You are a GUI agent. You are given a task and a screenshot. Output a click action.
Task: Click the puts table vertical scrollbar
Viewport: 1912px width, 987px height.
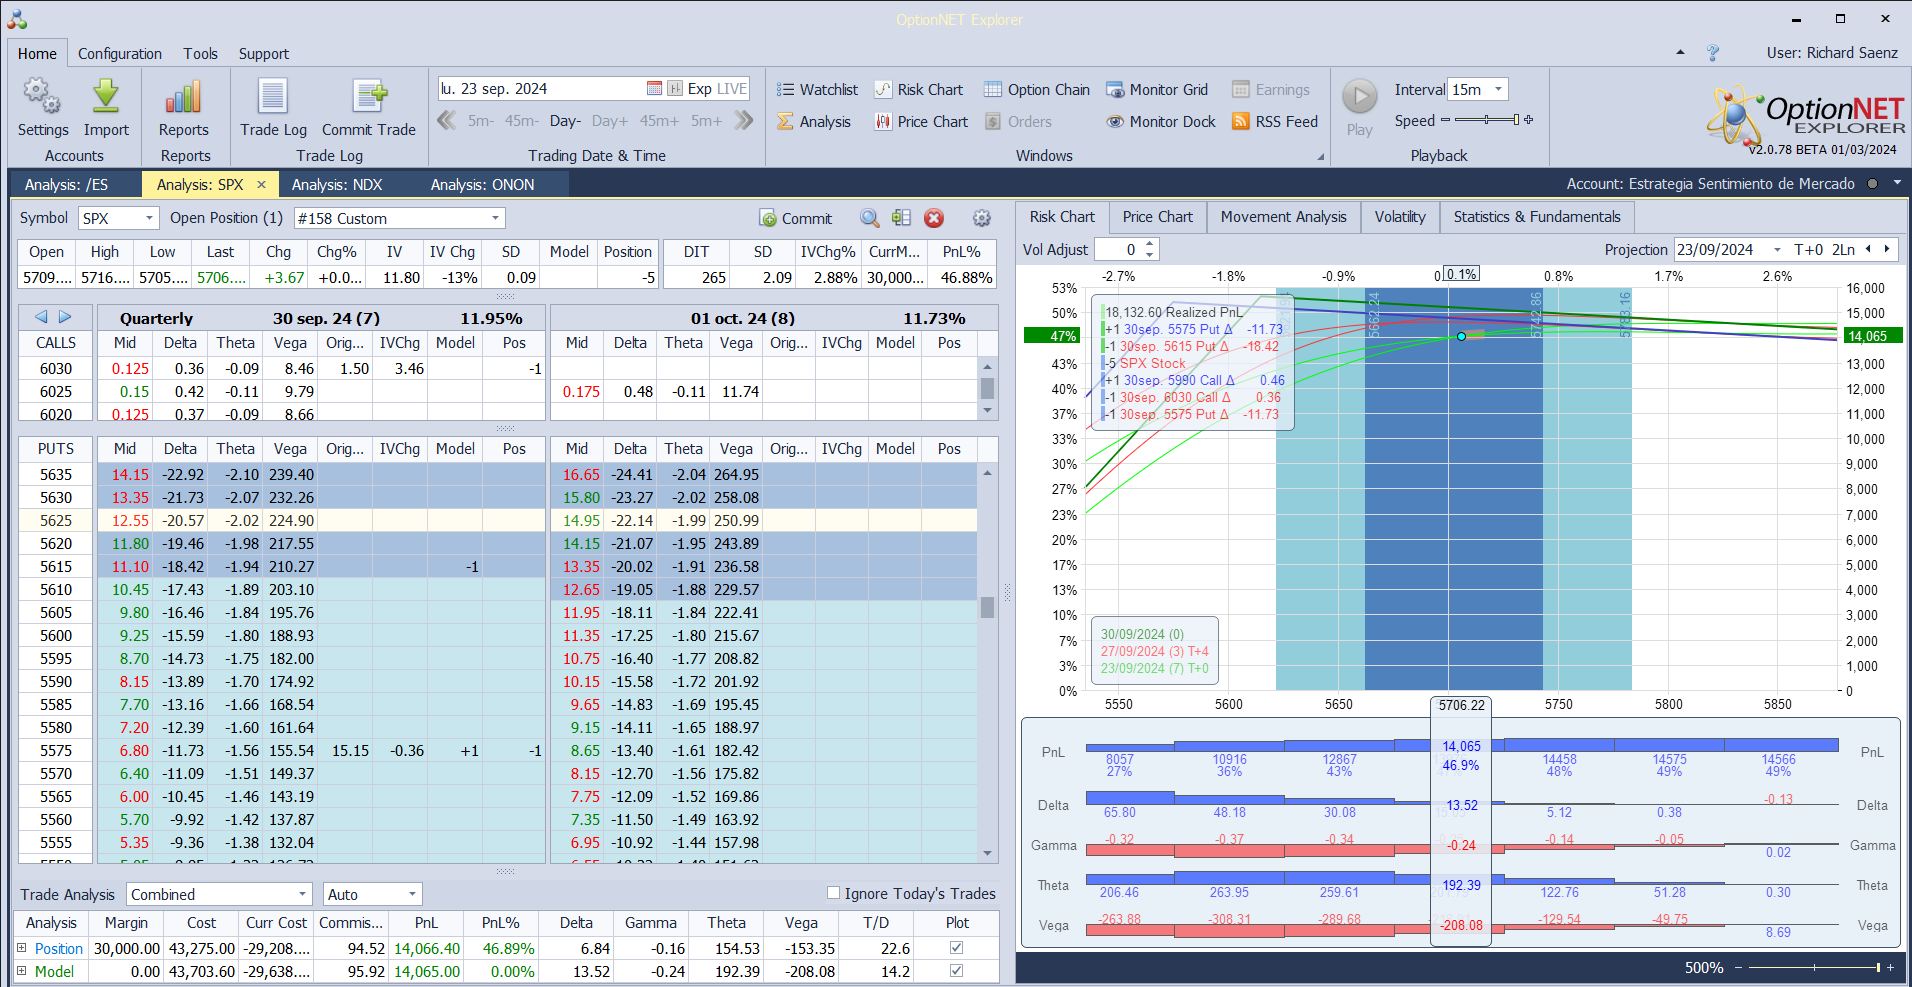987,663
